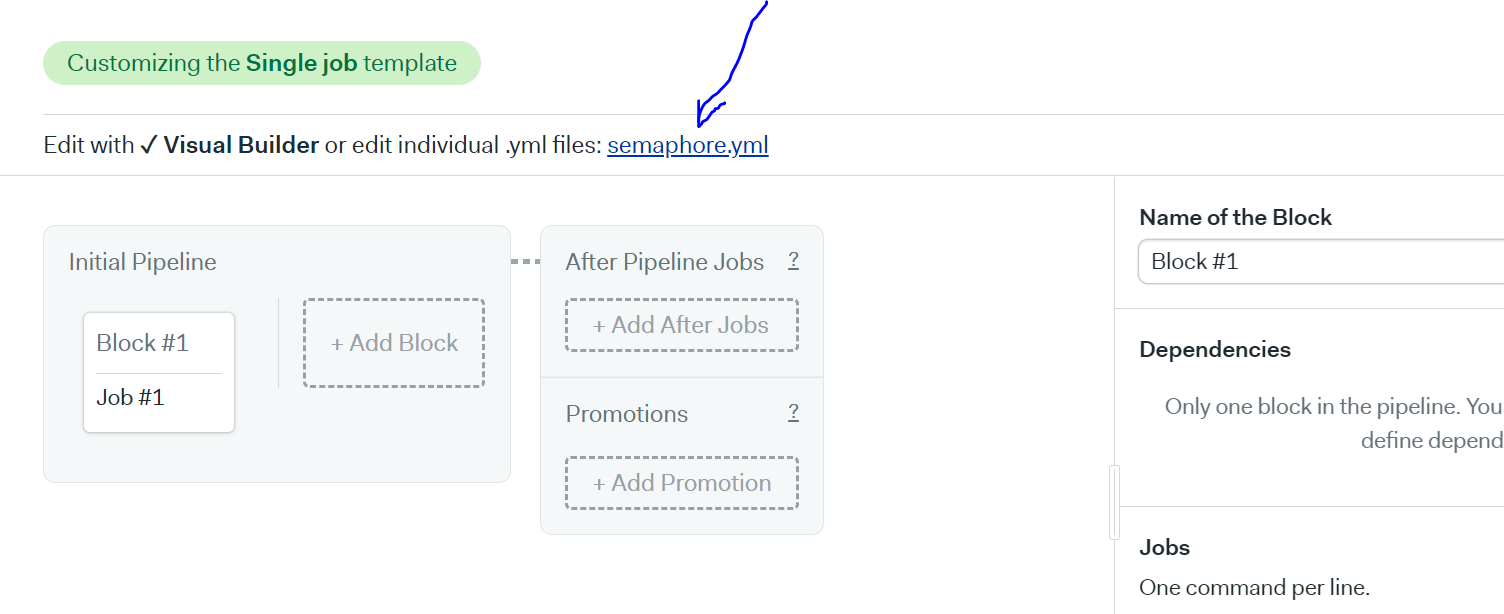This screenshot has width=1504, height=614.
Task: Click the dotted connector between pipeline panels
Action: [x=525, y=262]
